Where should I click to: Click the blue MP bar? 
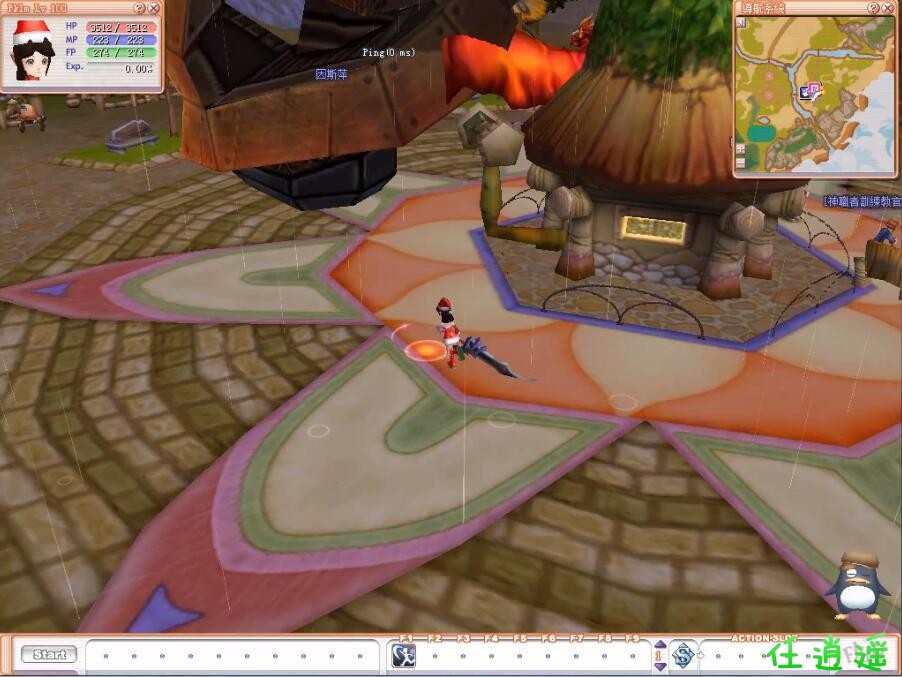pyautogui.click(x=121, y=40)
